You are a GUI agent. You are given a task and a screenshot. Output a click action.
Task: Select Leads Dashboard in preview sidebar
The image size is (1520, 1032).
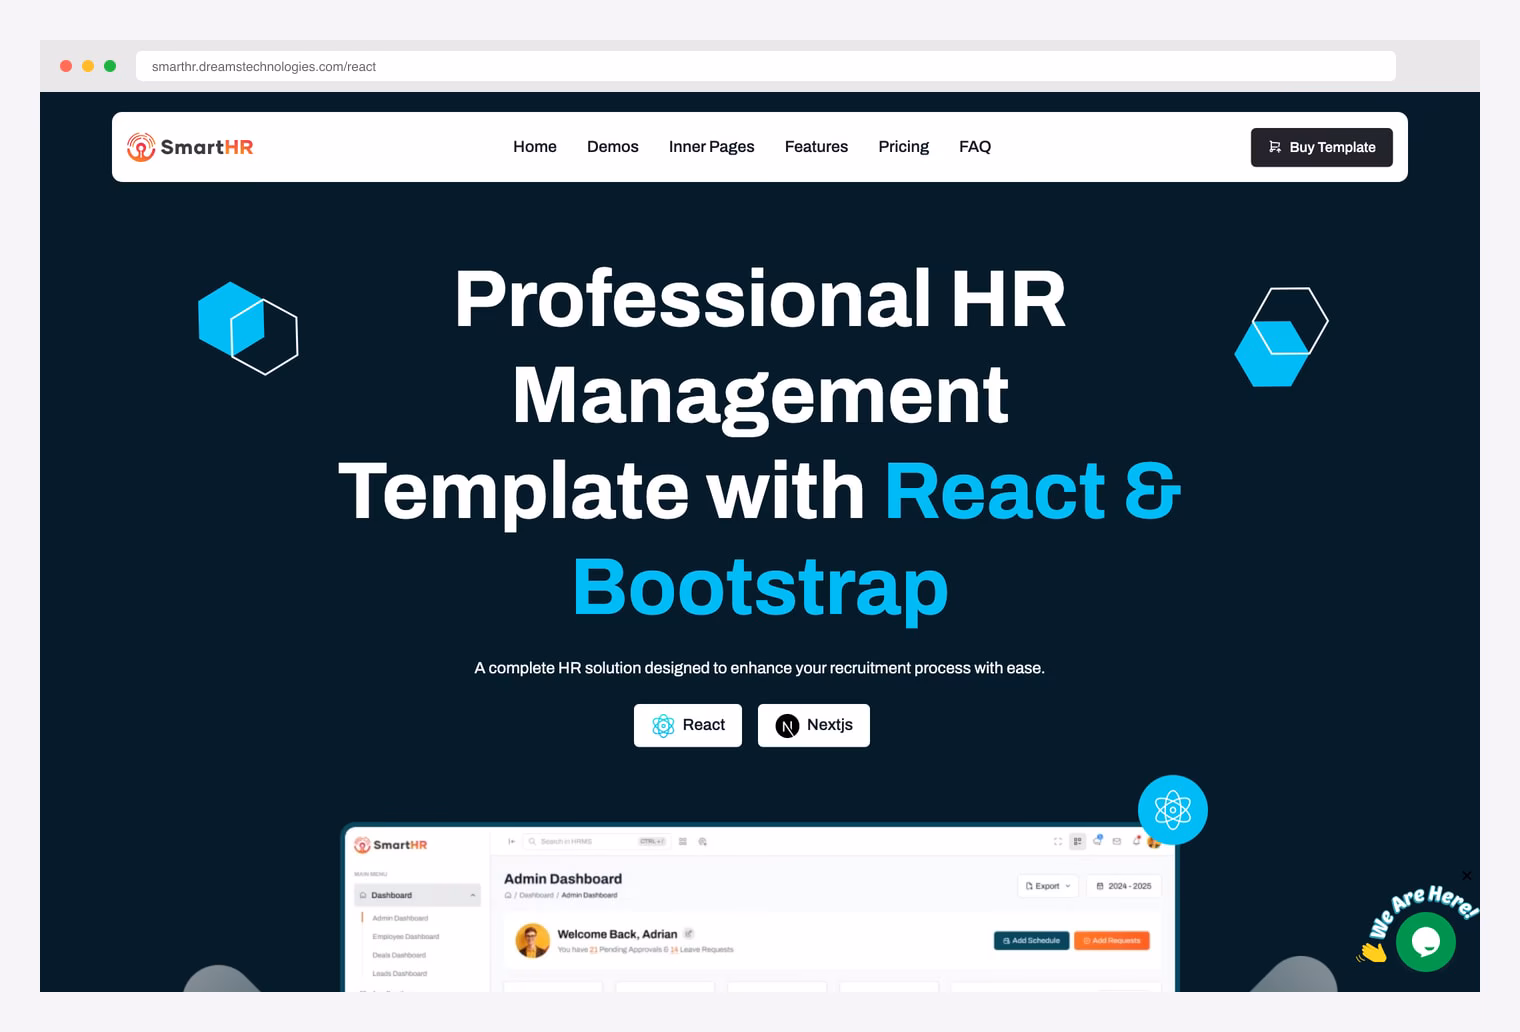click(400, 973)
